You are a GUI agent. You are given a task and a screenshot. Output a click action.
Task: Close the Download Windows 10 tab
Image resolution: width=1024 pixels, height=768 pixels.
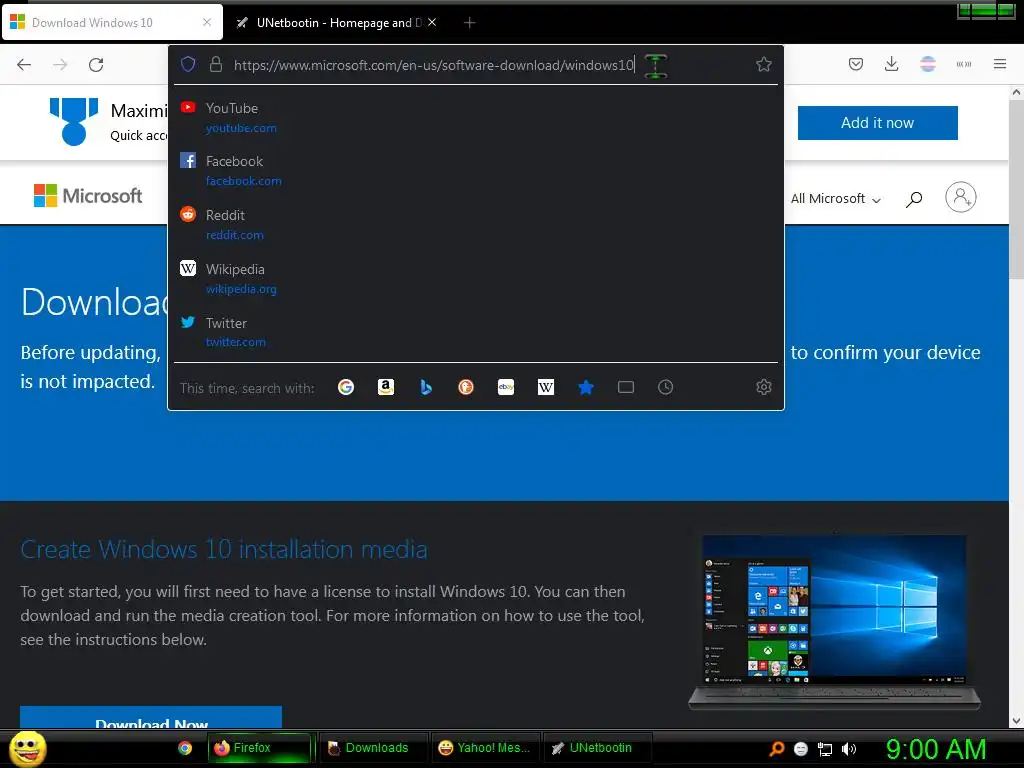click(x=206, y=22)
